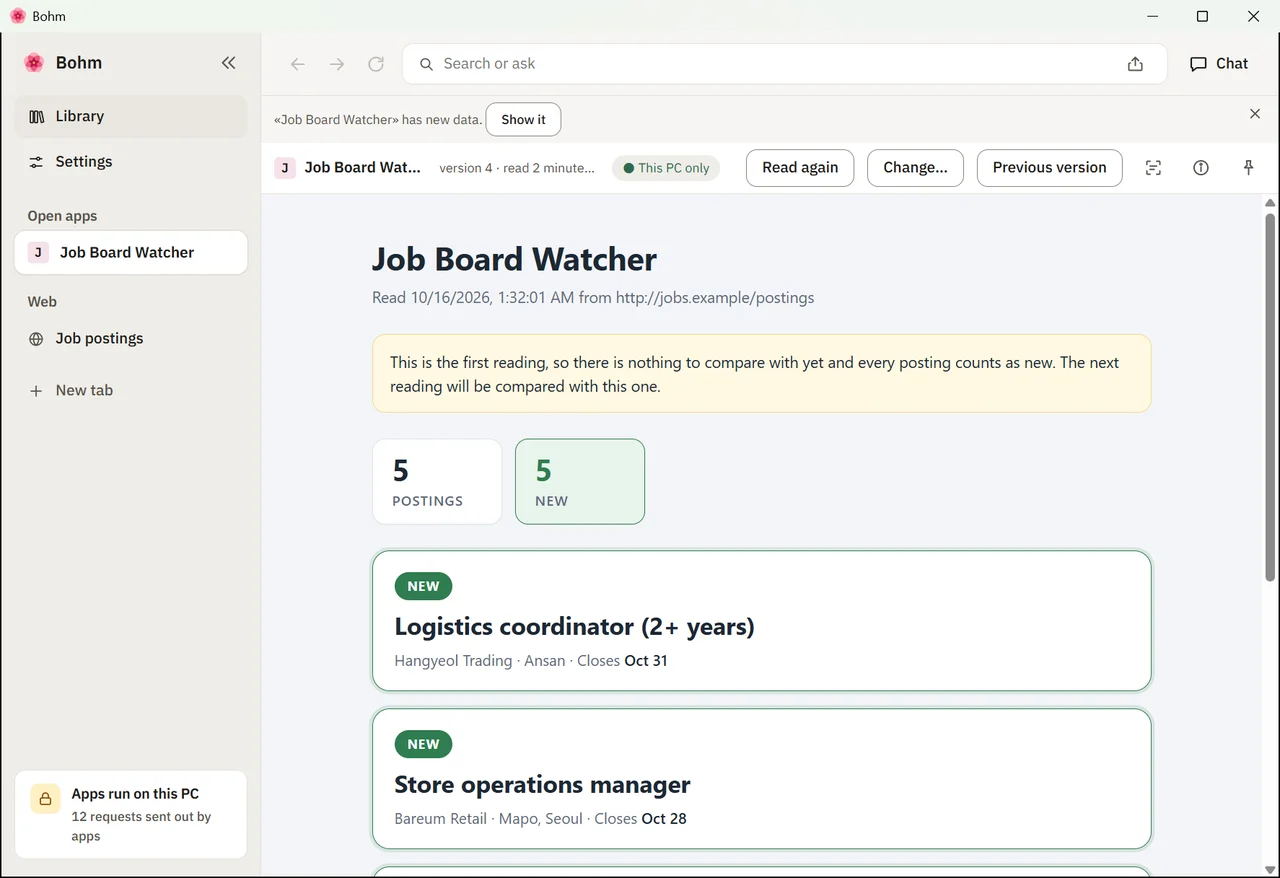
Task: Click the scan frame icon in the app toolbar
Action: [x=1153, y=168]
